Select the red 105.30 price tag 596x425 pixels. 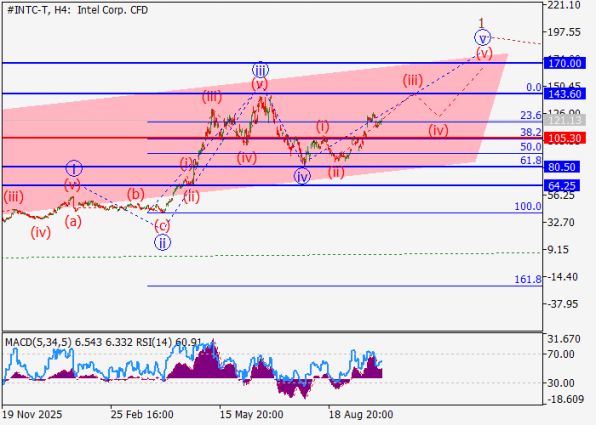click(x=564, y=138)
